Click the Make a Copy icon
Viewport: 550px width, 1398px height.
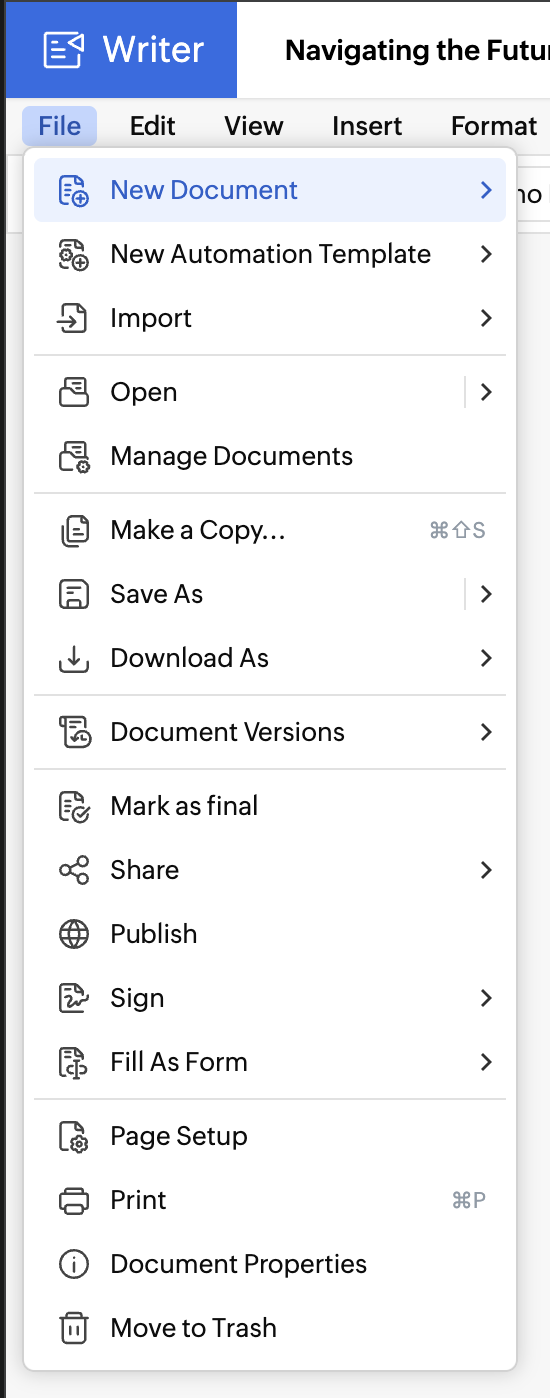(x=74, y=530)
